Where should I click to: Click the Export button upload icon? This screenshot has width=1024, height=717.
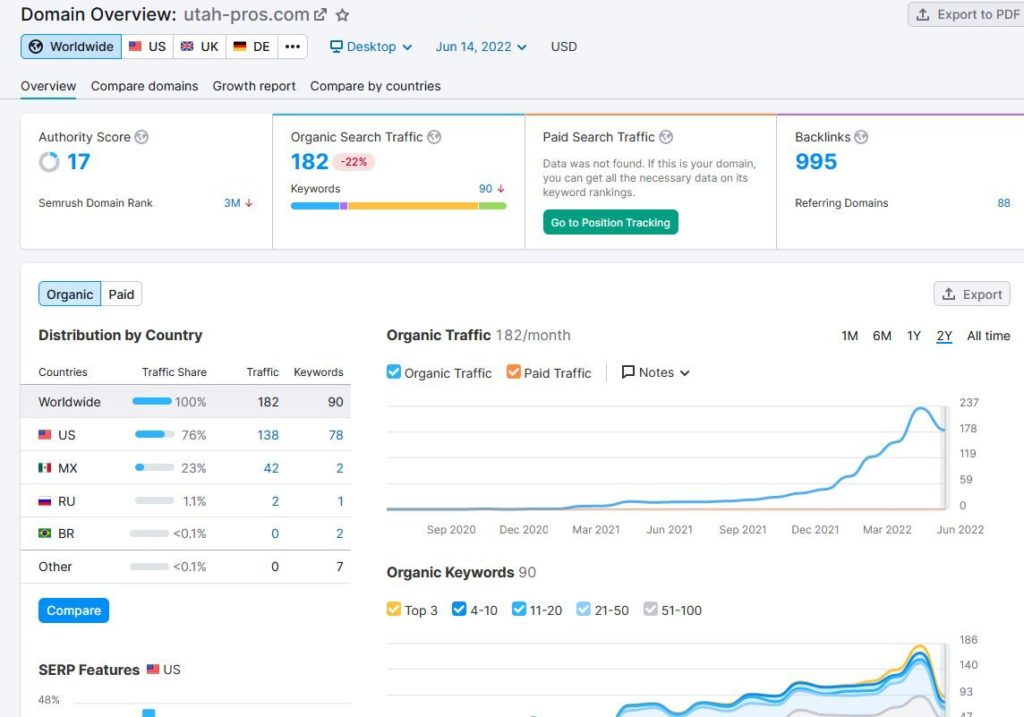[949, 295]
